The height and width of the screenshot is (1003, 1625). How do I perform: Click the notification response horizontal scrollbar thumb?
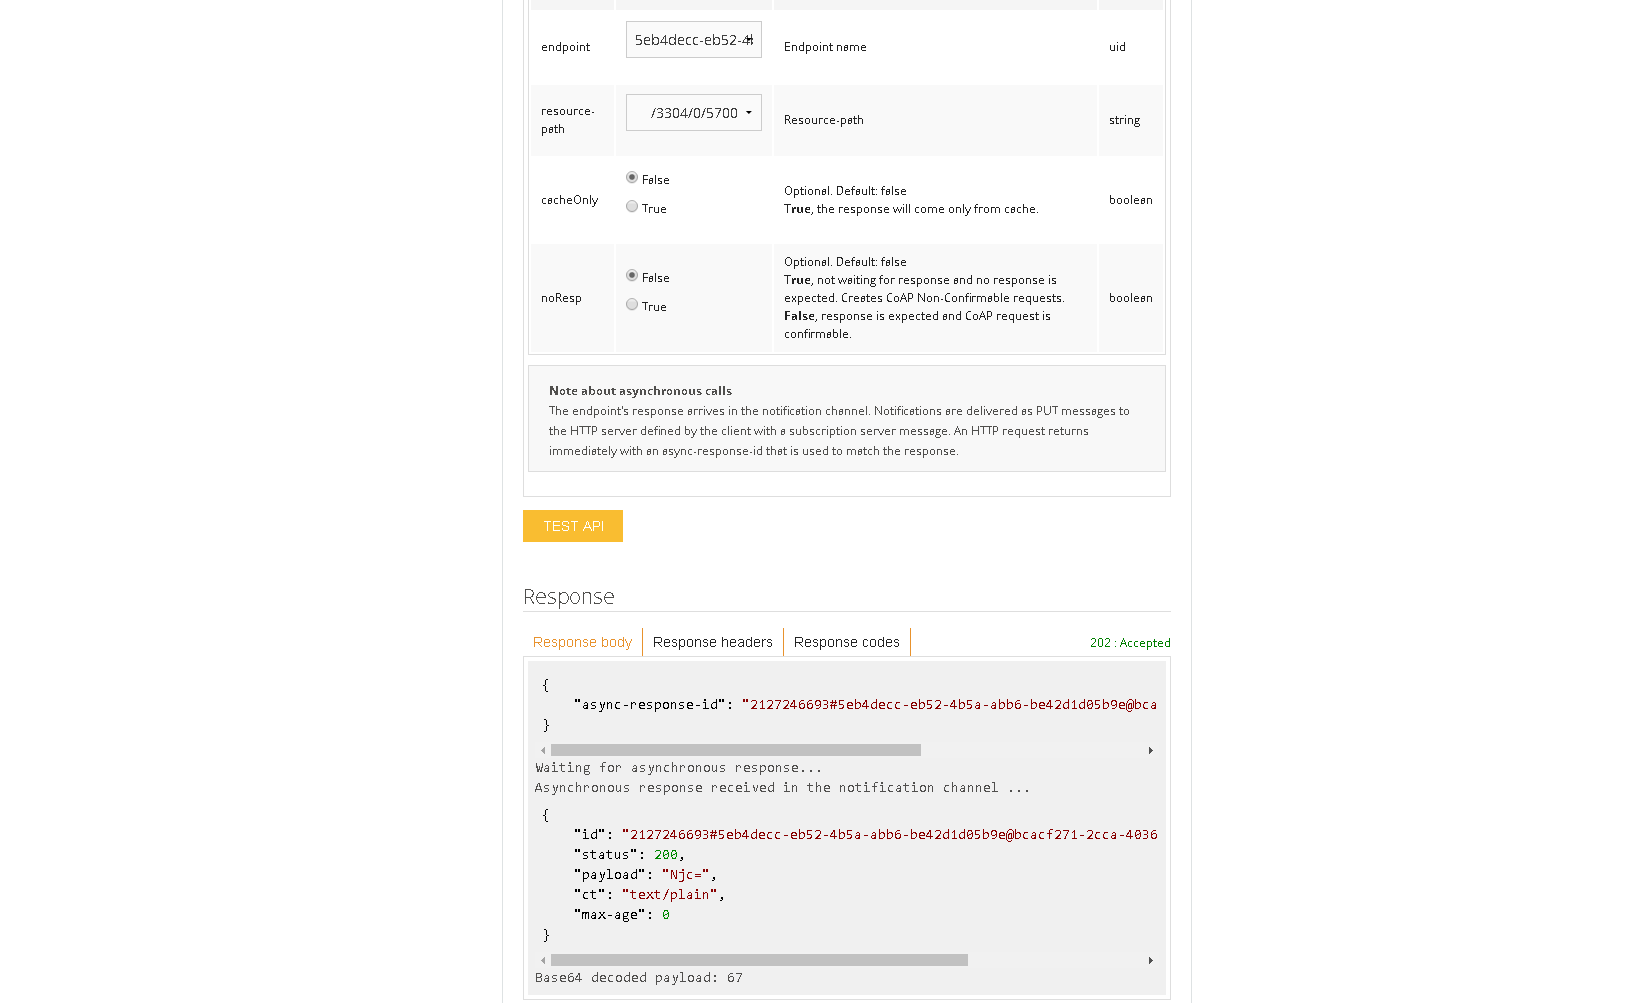coord(759,960)
